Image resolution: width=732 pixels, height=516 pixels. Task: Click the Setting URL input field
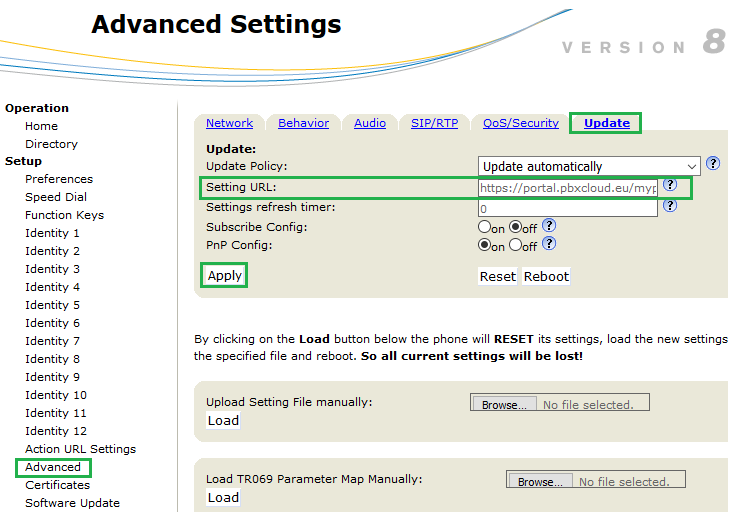567,187
